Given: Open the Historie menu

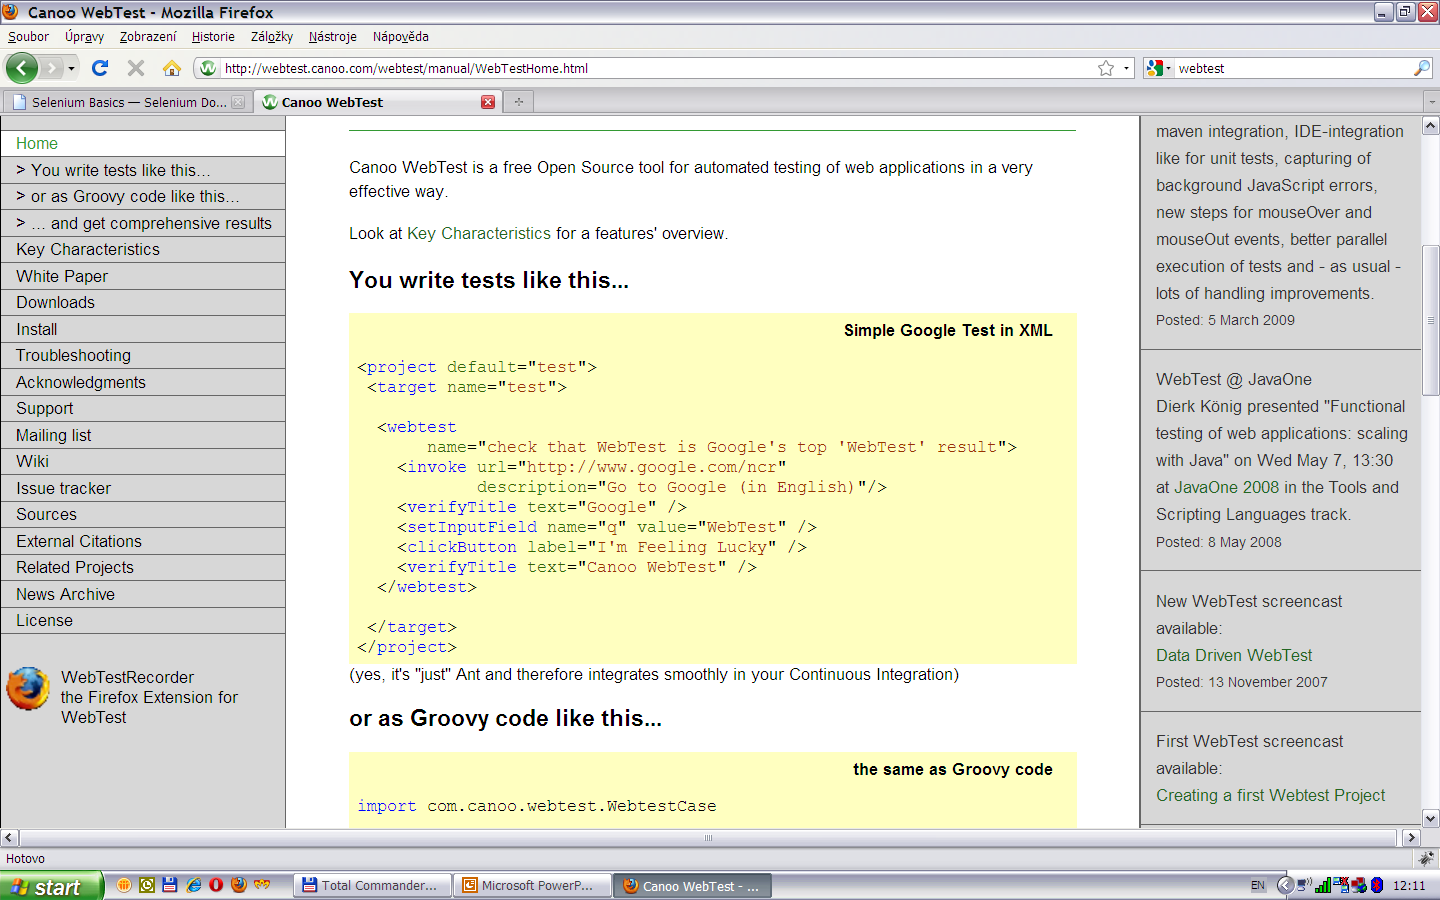Looking at the screenshot, I should (x=213, y=37).
